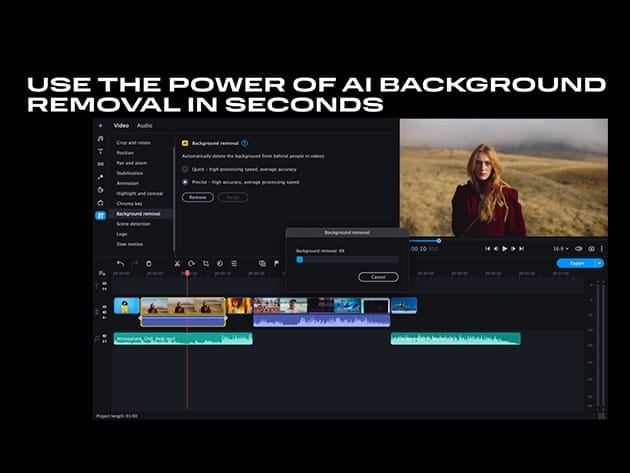The height and width of the screenshot is (473, 630).
Task: Click the volume speaker icon under preview
Action: tap(577, 248)
